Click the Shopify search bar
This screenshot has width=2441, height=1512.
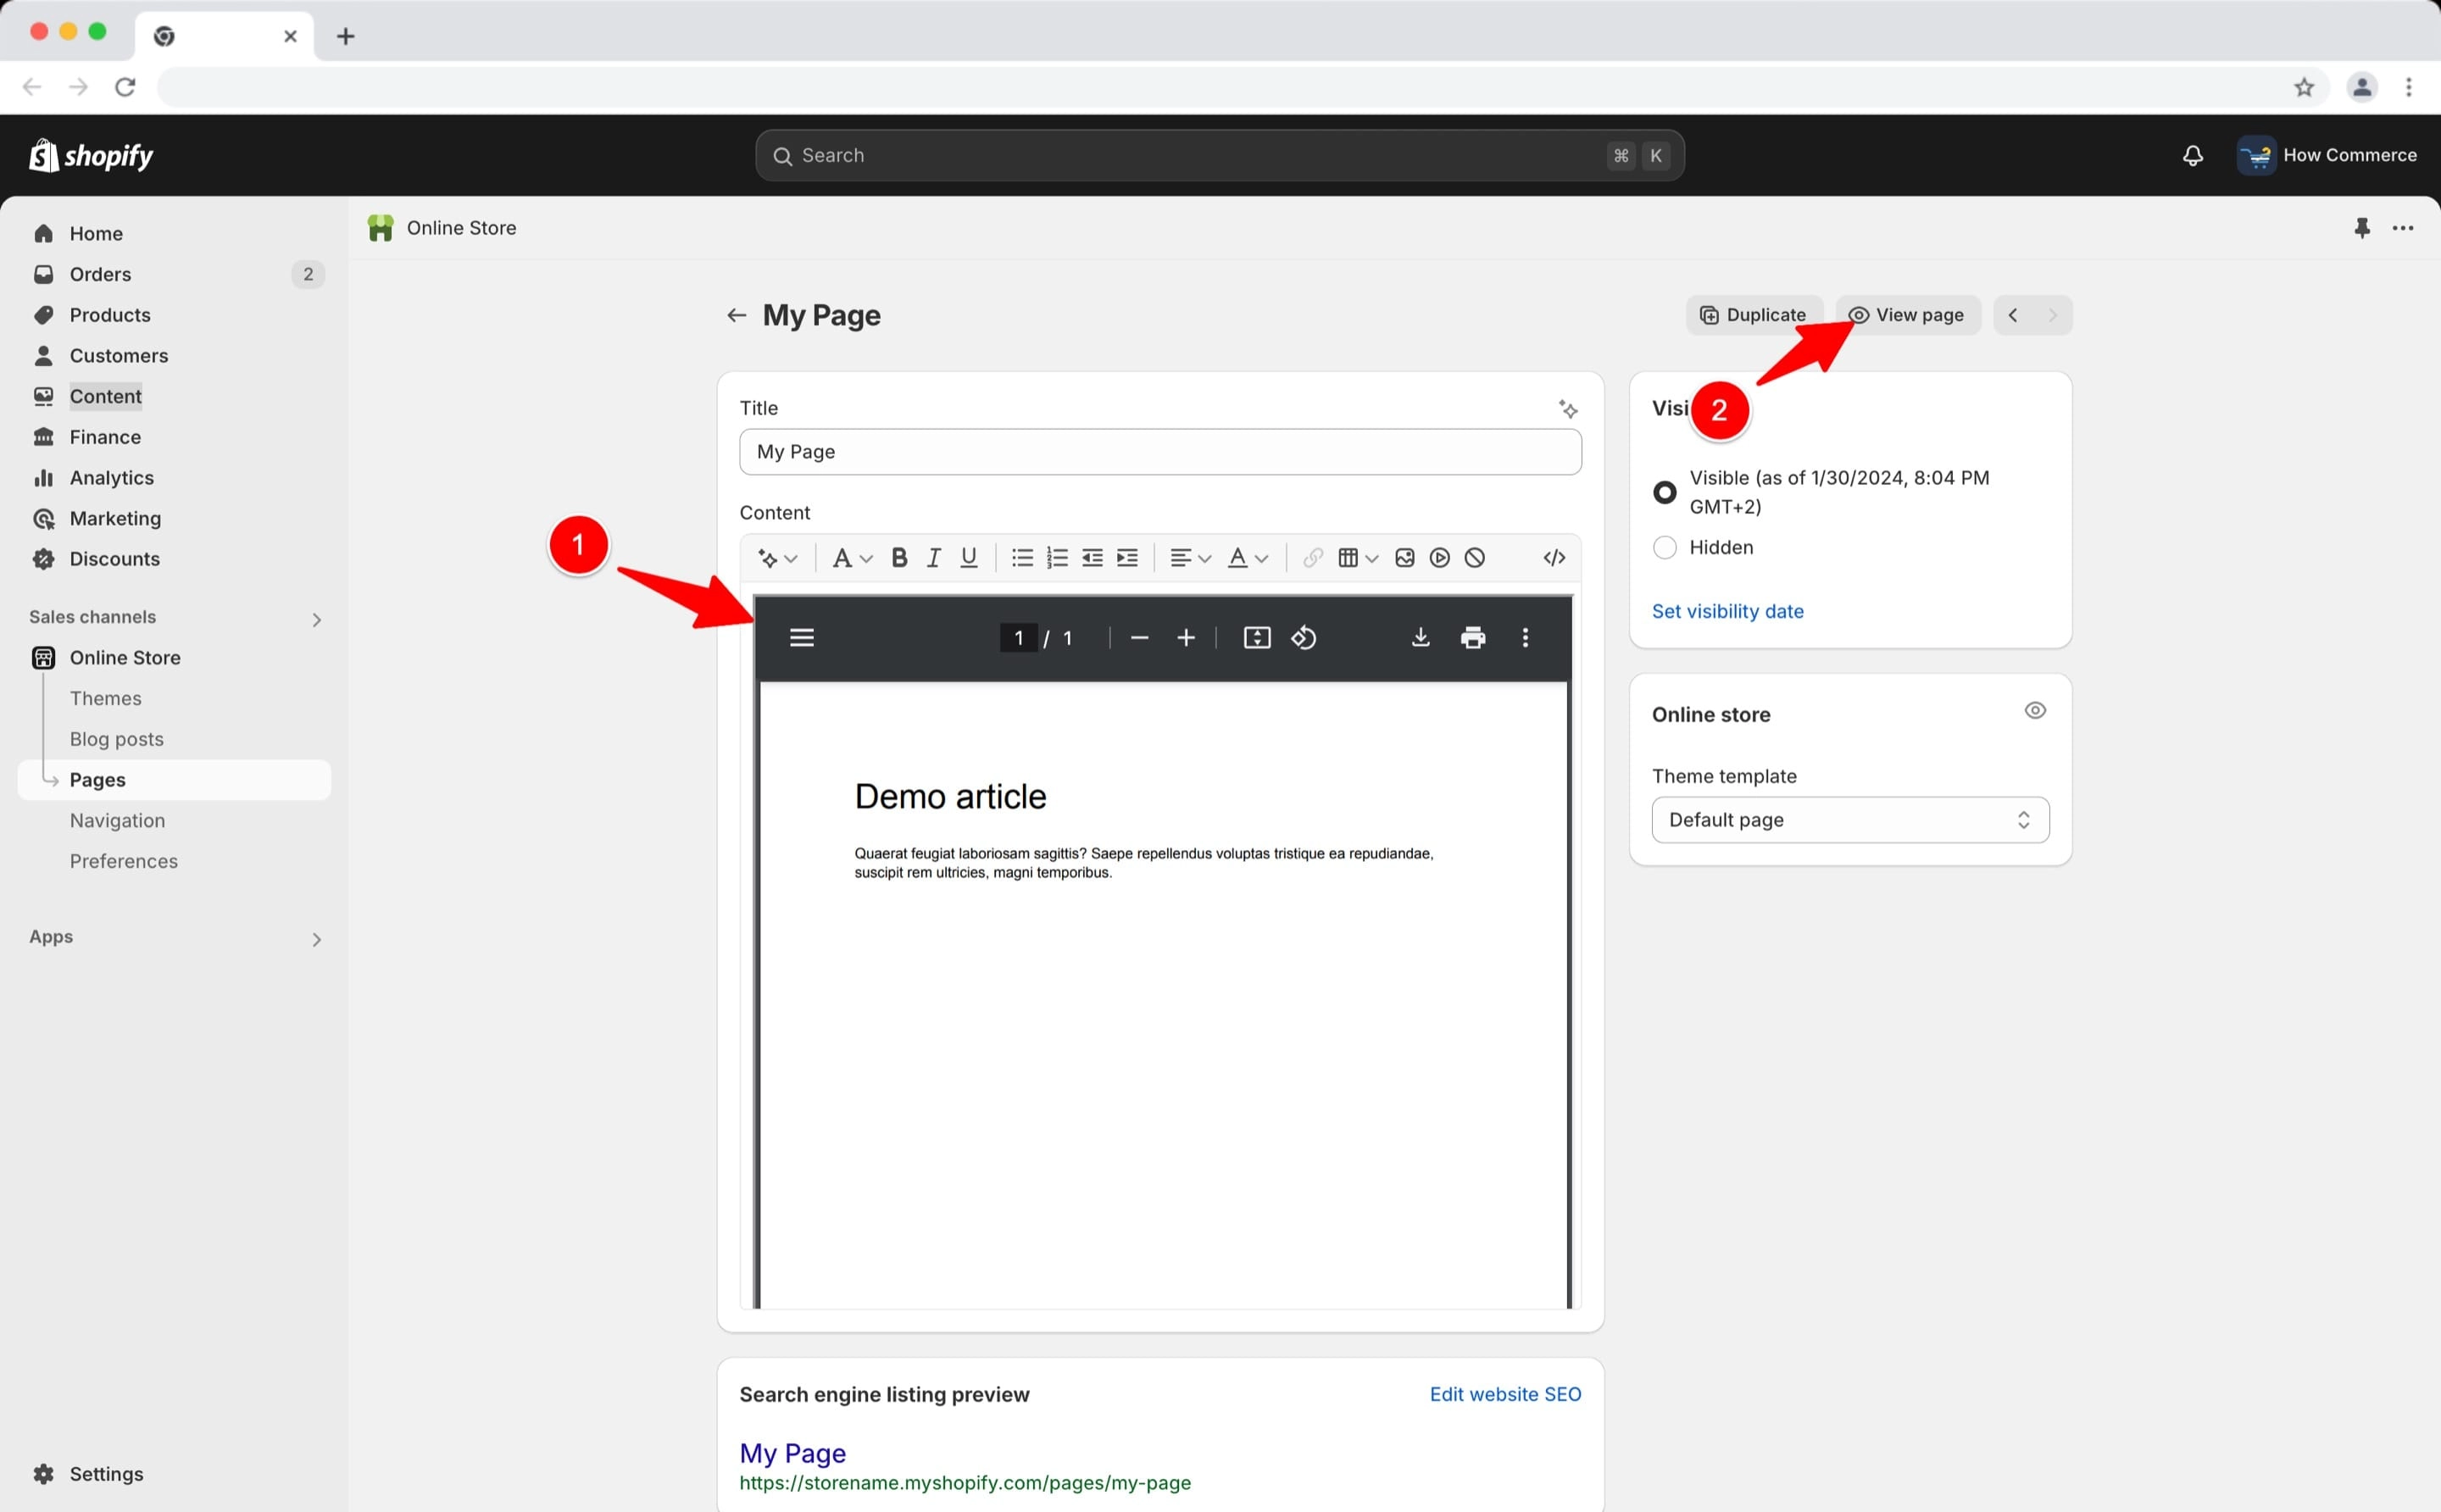coord(1219,156)
